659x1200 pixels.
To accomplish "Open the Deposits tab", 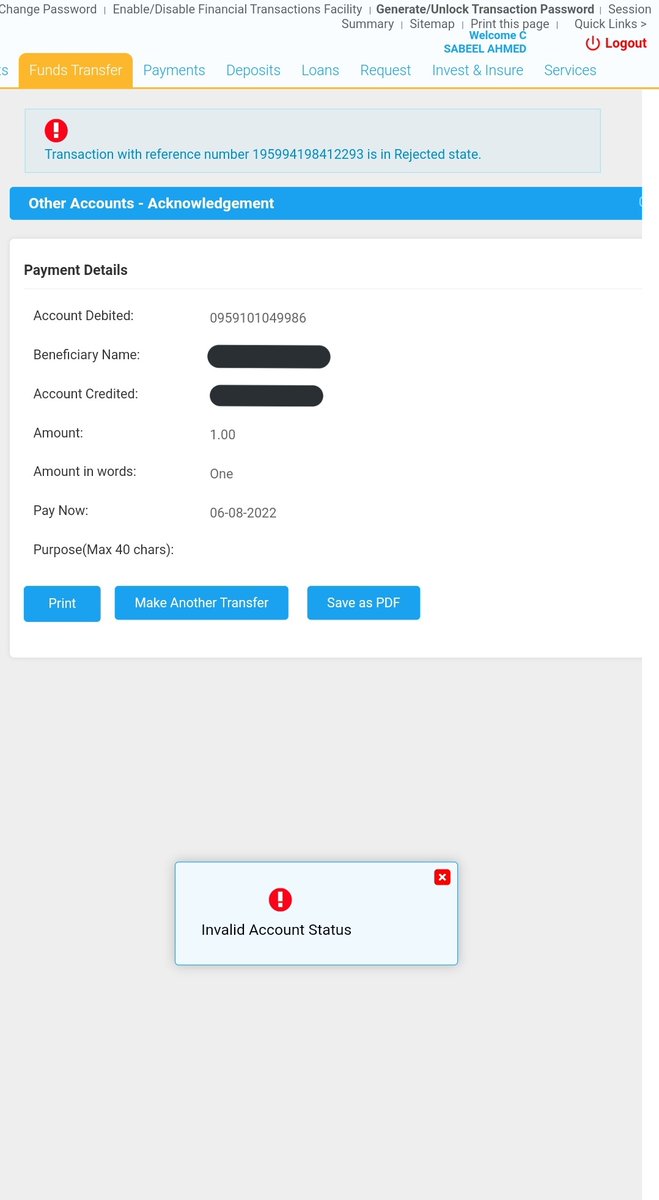I will click(x=253, y=70).
